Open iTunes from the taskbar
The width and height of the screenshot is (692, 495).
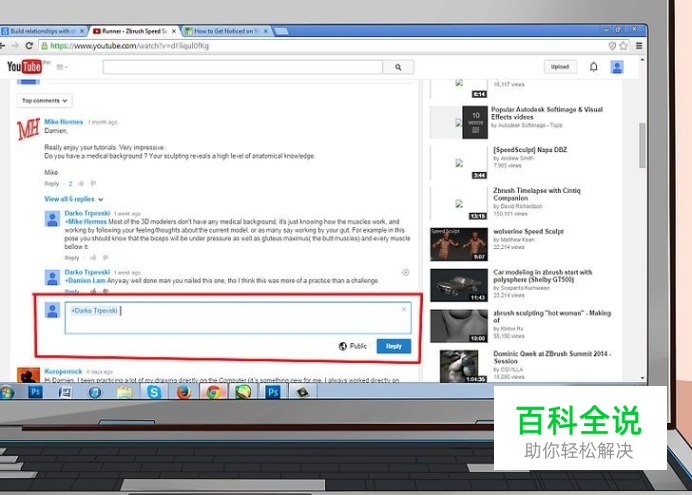click(x=94, y=392)
